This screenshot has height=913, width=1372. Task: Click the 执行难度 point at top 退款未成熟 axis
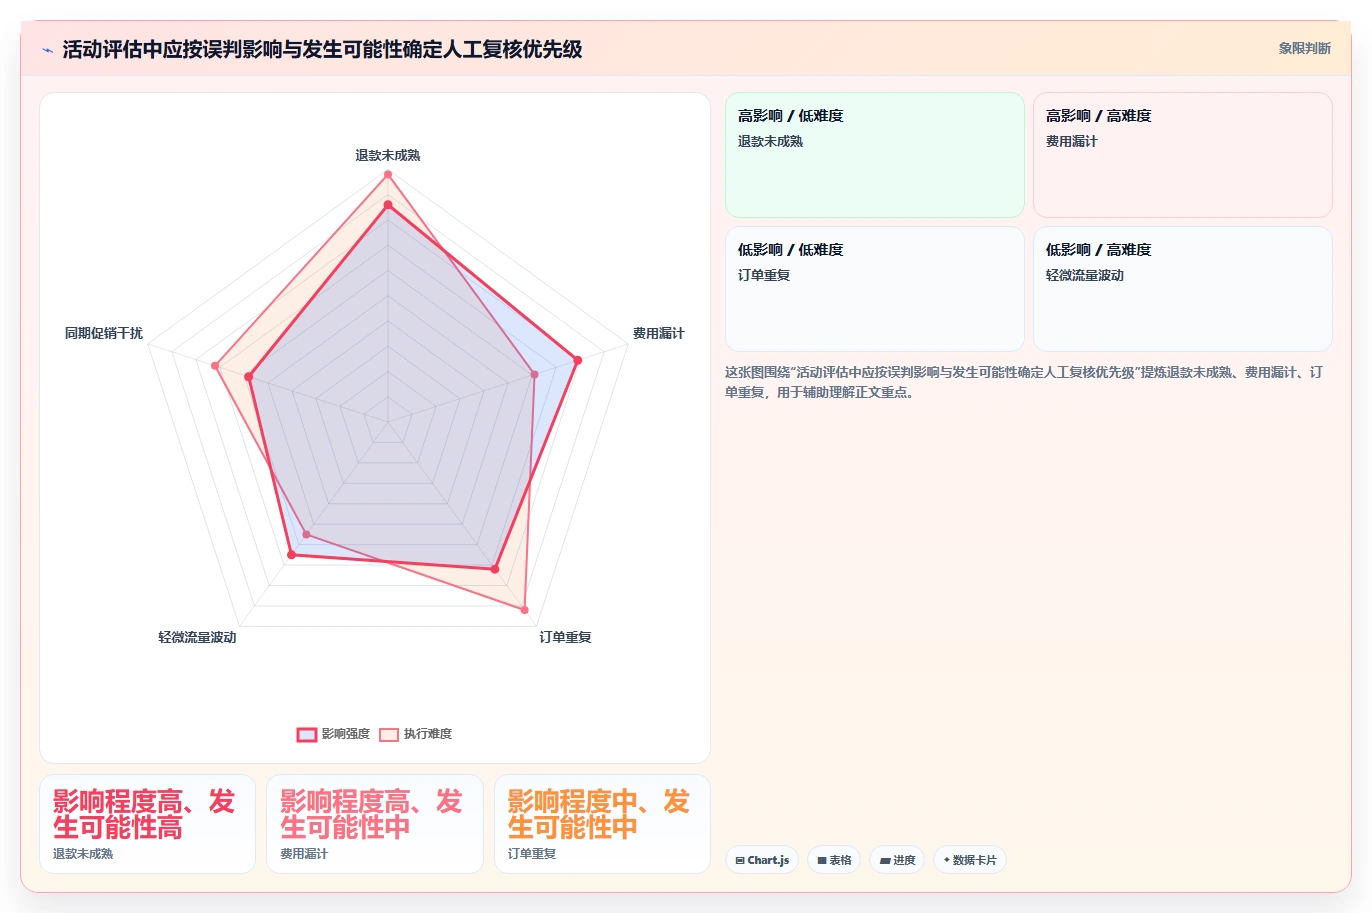(x=388, y=175)
